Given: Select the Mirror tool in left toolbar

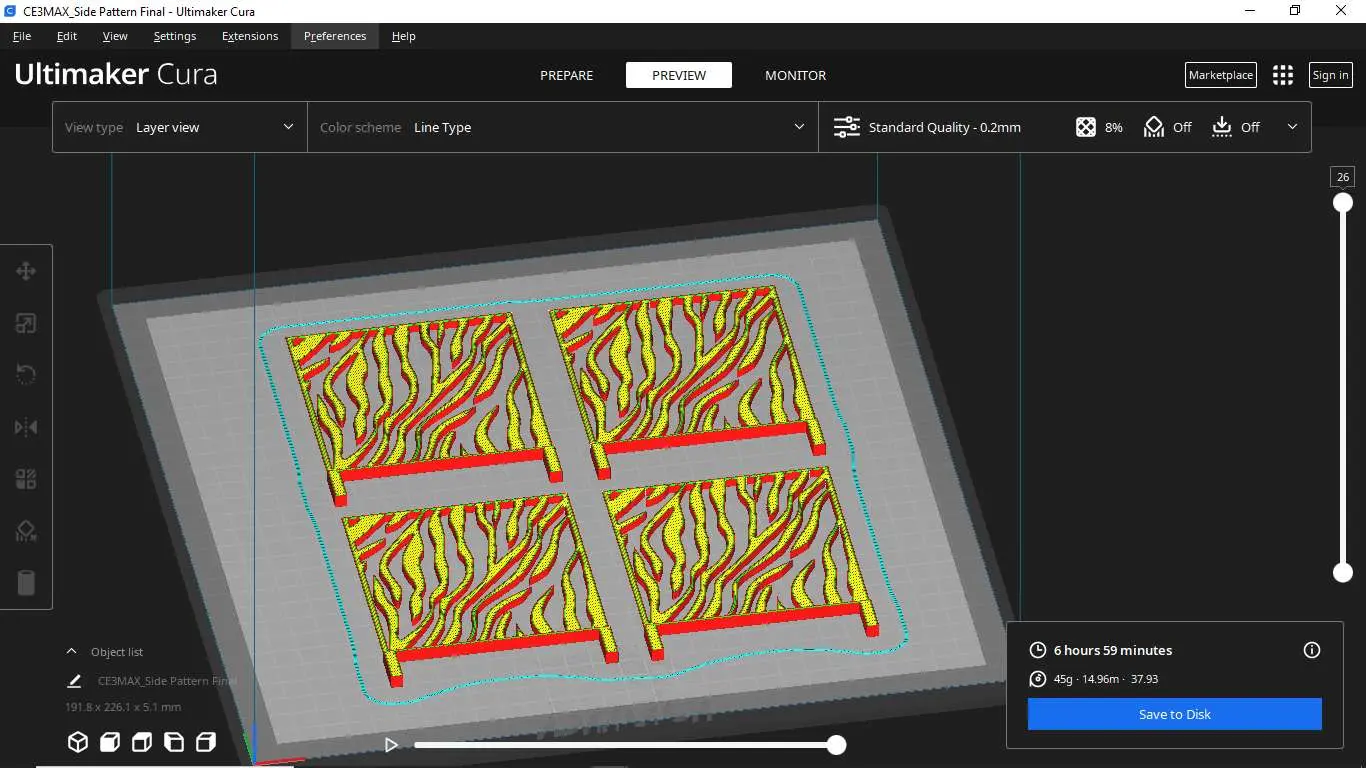Looking at the screenshot, I should point(26,427).
